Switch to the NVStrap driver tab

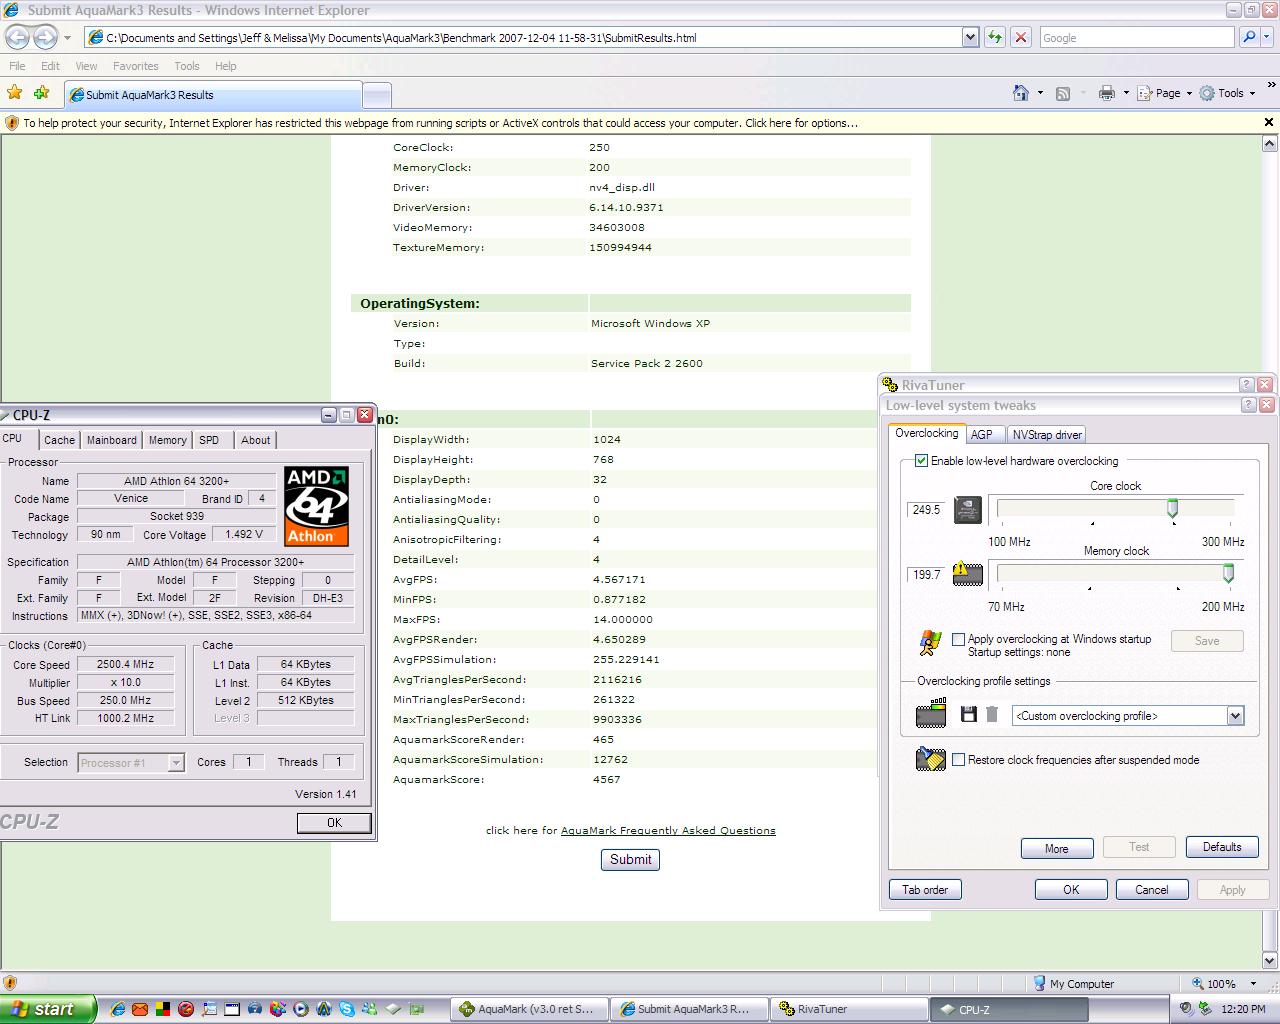click(x=1046, y=435)
